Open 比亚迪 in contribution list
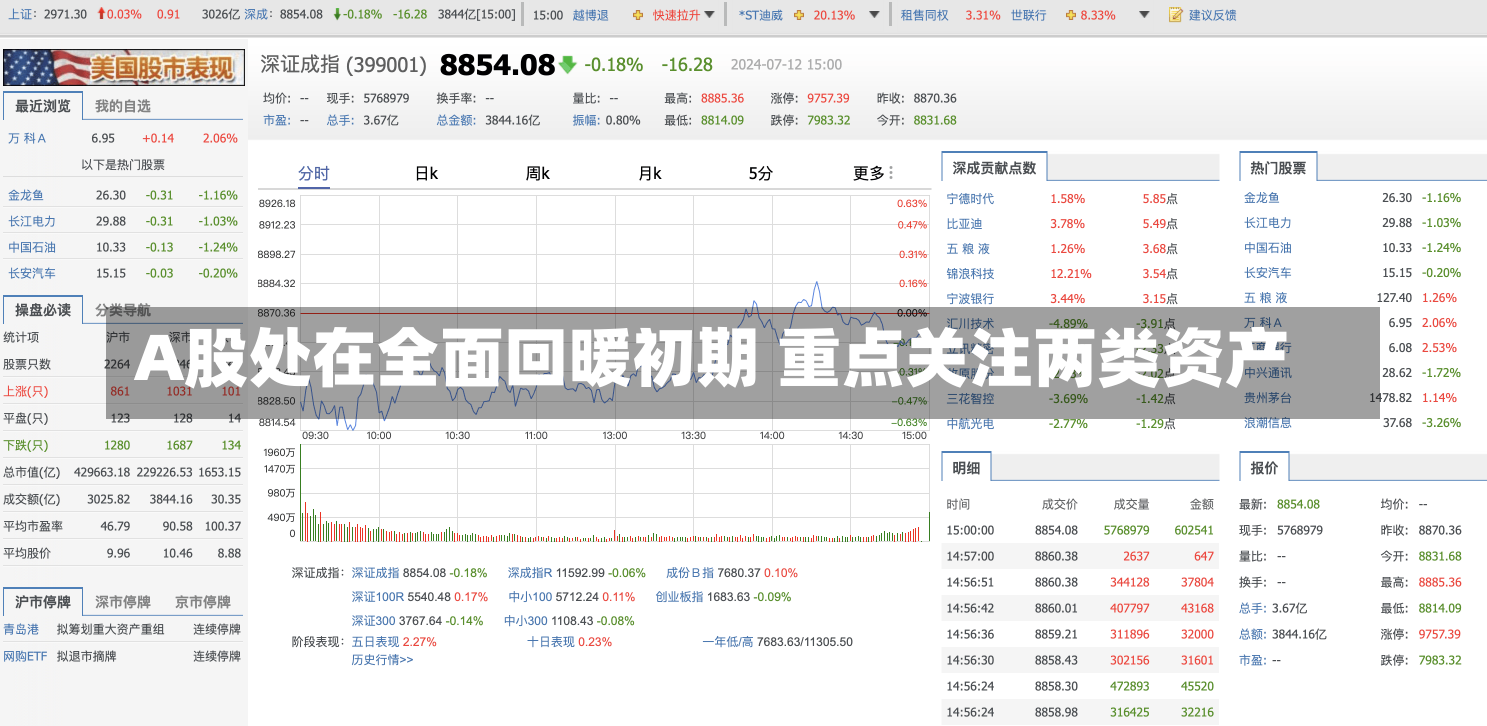Screen dimensions: 1487x726 [964, 224]
